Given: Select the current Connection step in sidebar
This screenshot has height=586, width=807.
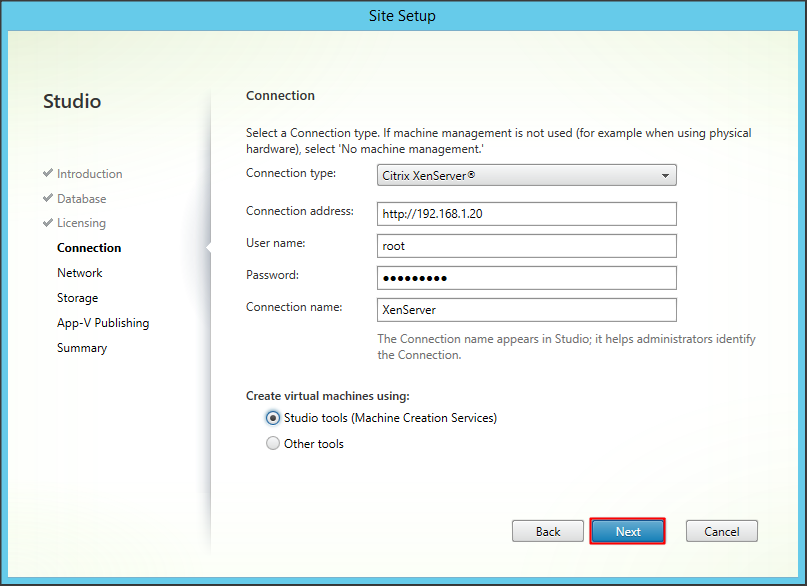Looking at the screenshot, I should (89, 248).
